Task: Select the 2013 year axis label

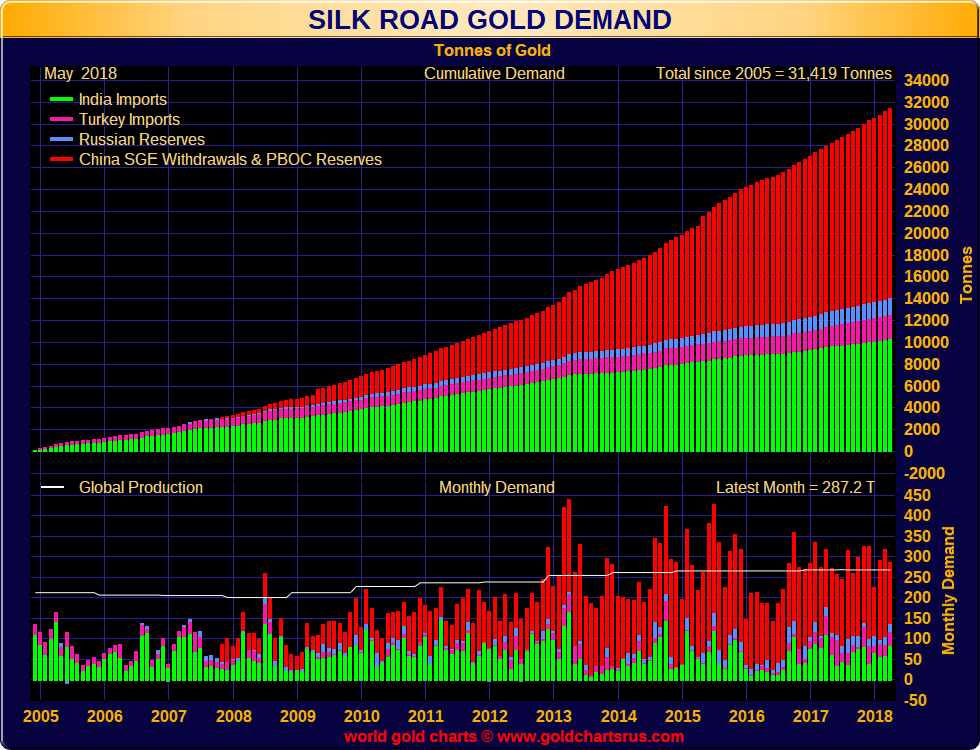Action: point(555,716)
